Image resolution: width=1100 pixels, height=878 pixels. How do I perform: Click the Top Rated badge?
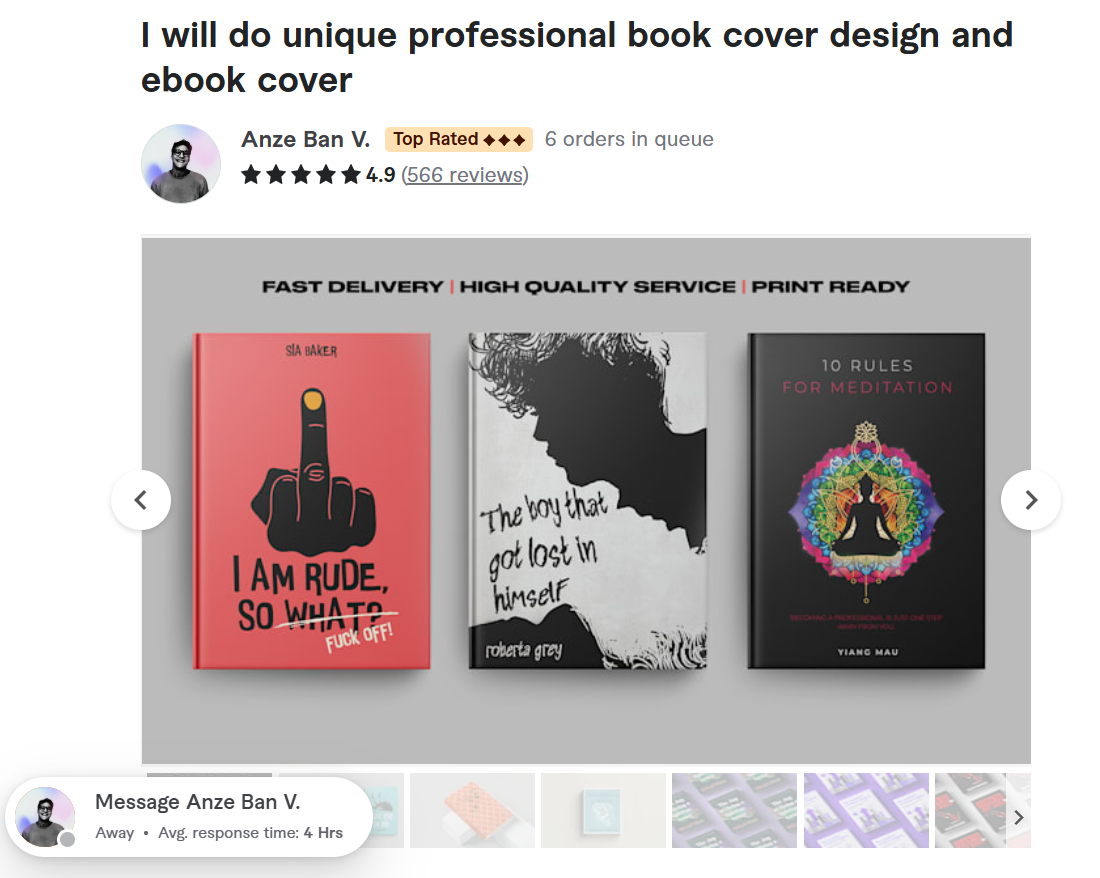click(459, 139)
